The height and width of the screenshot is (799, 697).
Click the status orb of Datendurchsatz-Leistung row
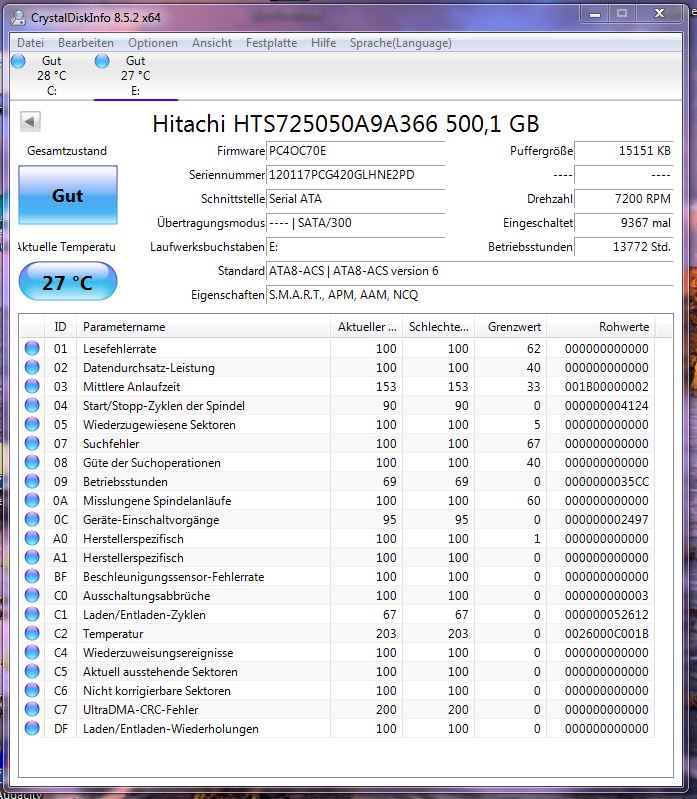(32, 367)
